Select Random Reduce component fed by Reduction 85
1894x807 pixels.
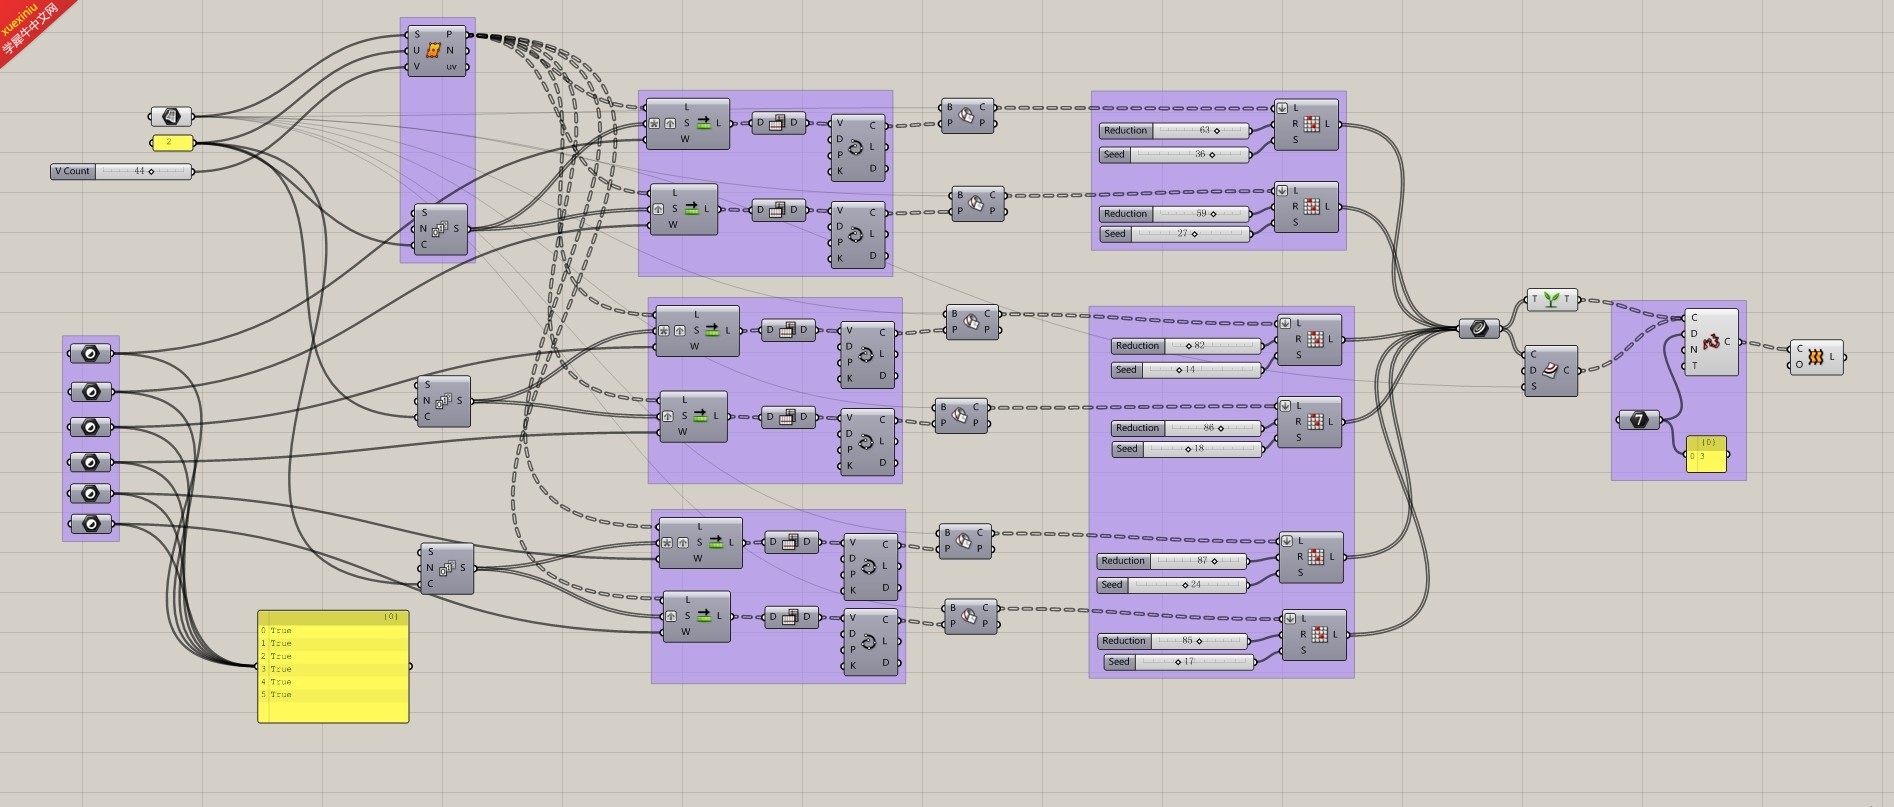1314,635
